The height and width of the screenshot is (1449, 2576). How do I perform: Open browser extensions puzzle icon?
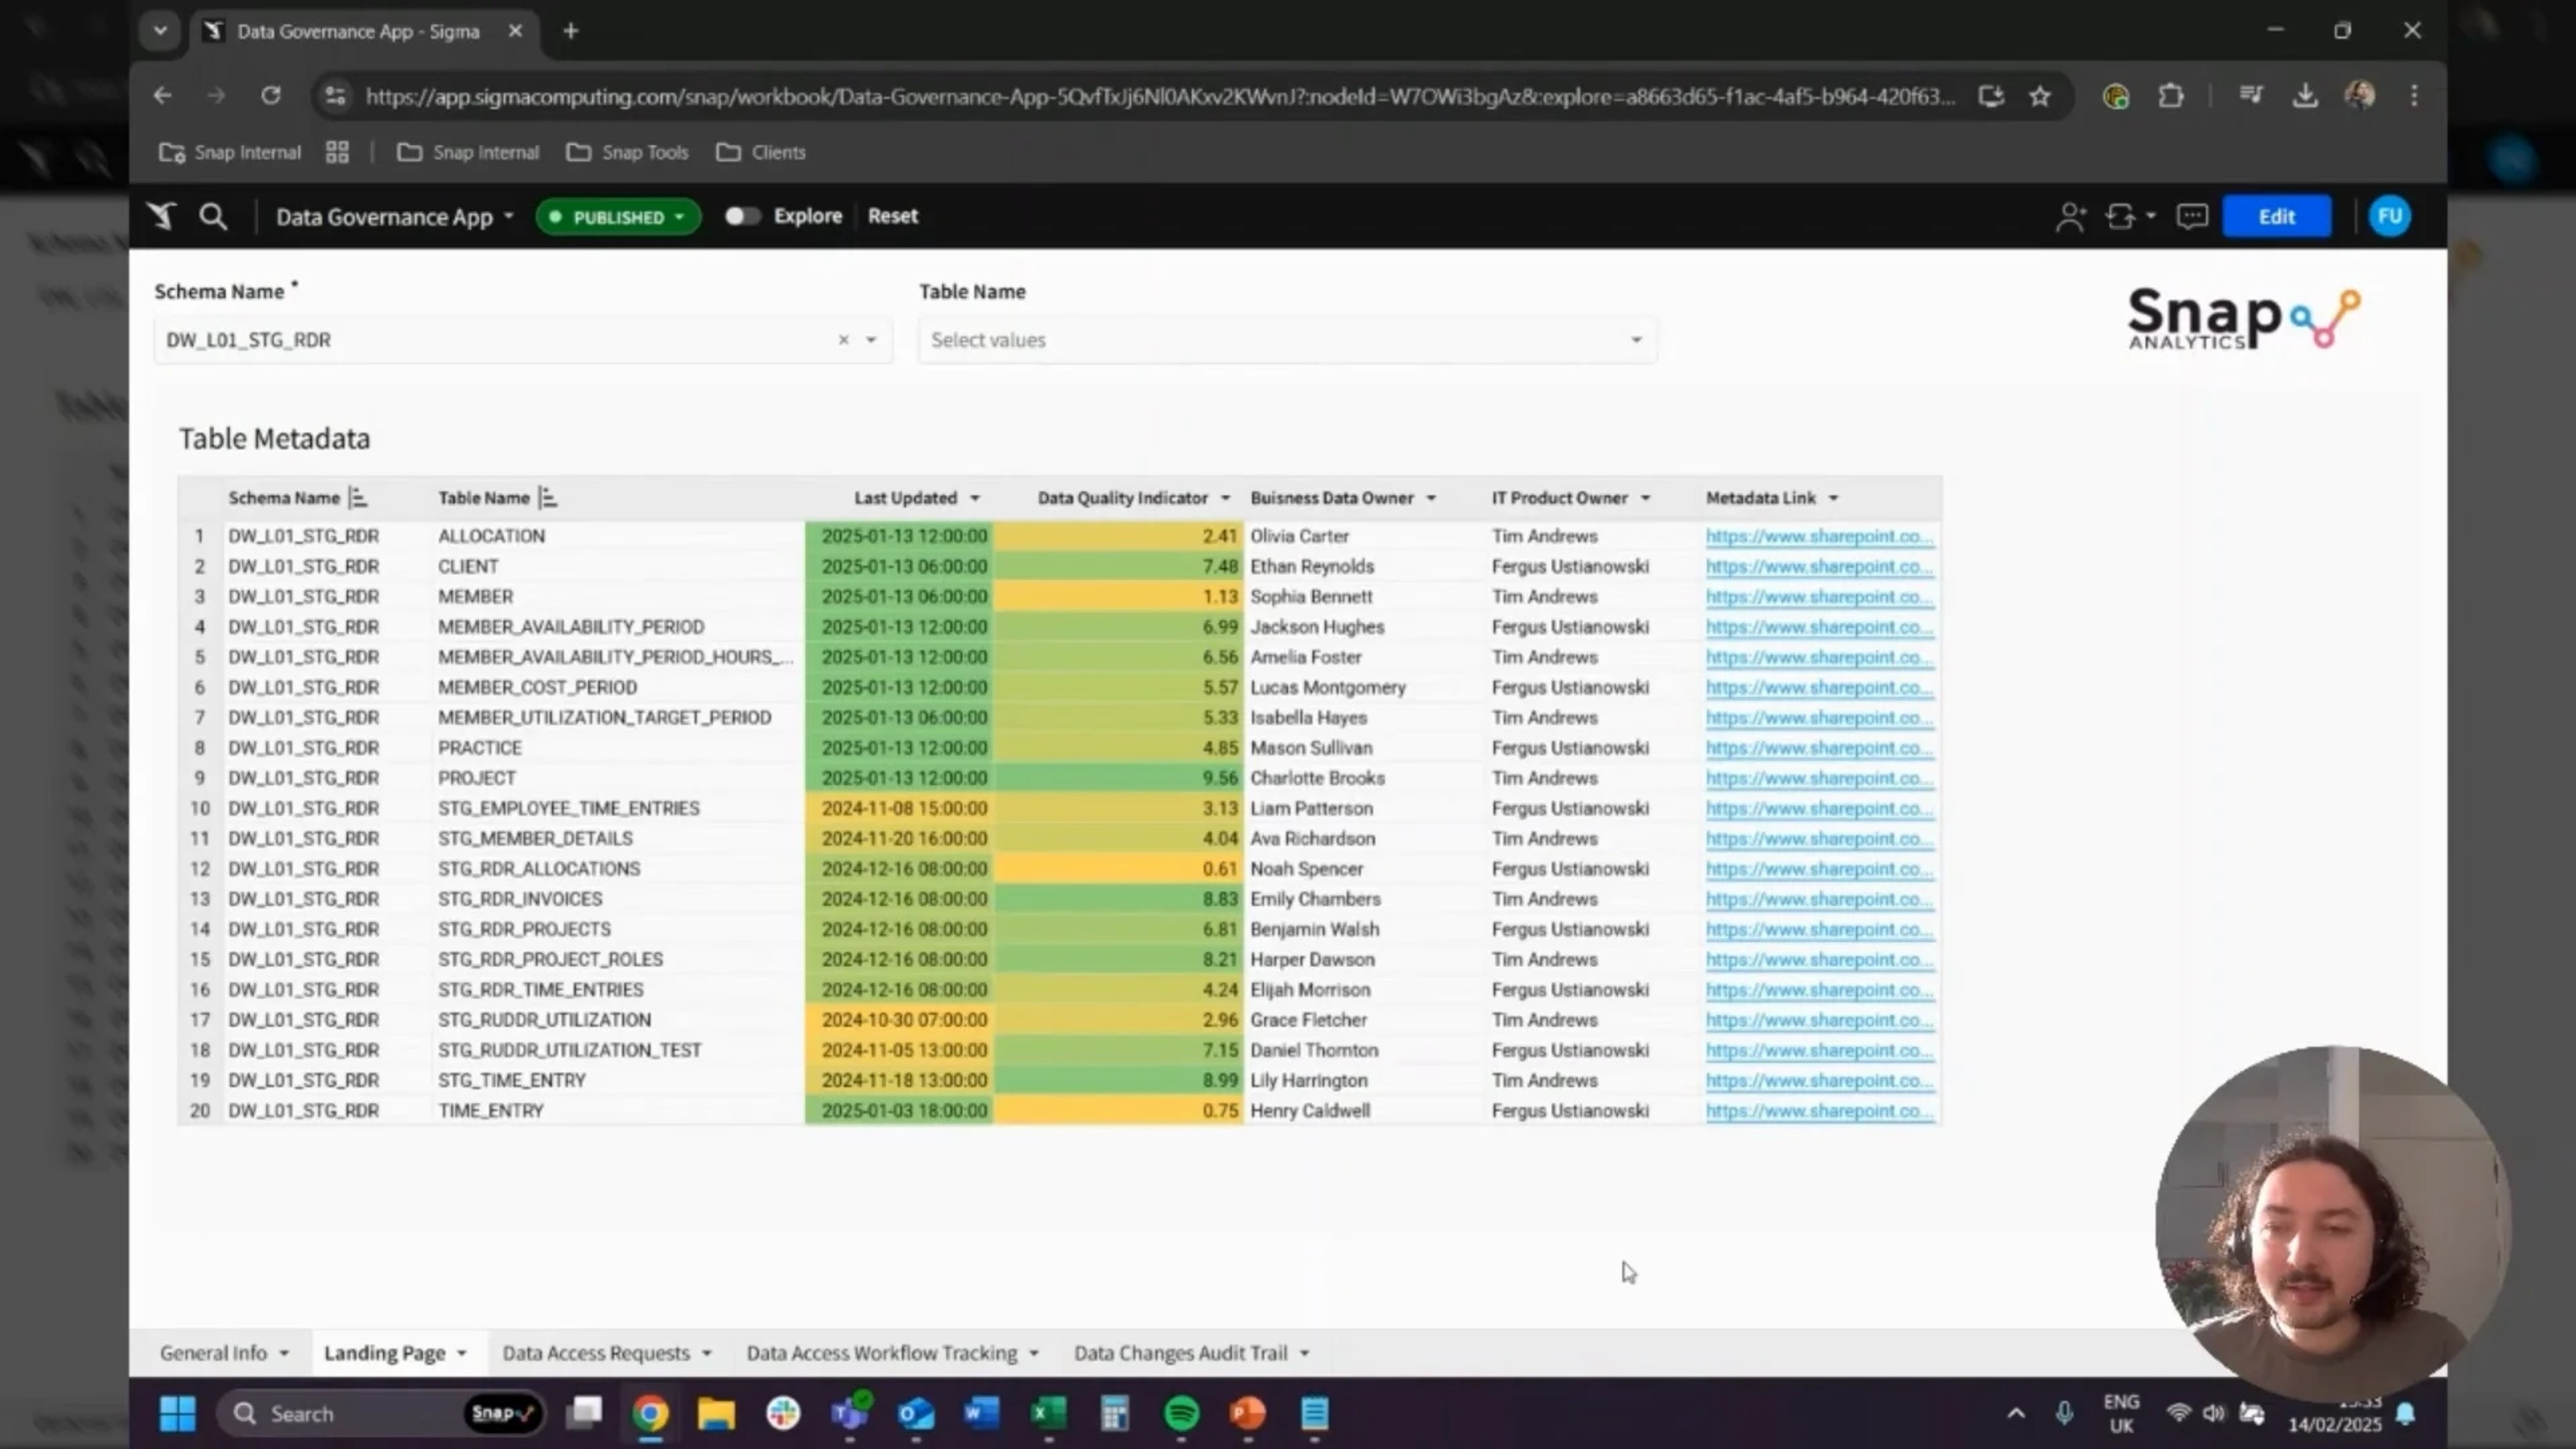click(x=2171, y=96)
